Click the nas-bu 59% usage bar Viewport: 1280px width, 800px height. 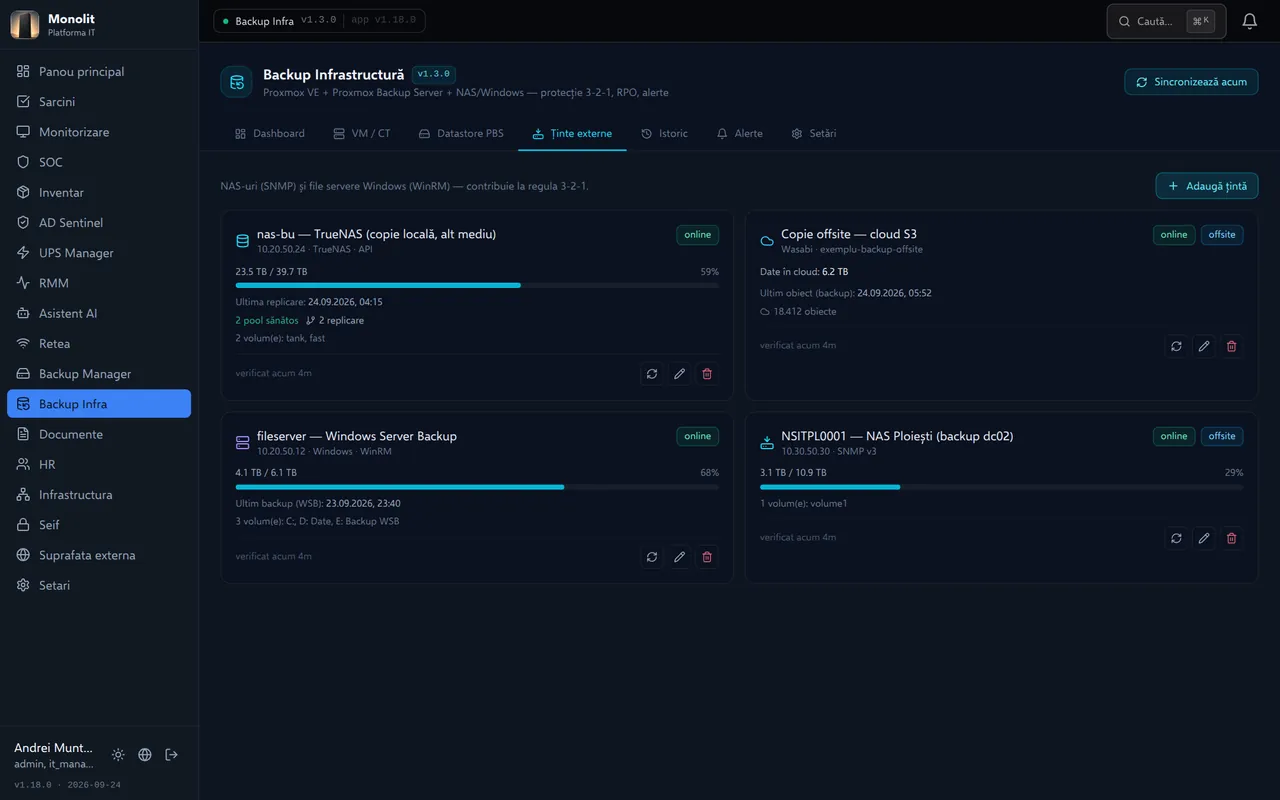[x=477, y=285]
